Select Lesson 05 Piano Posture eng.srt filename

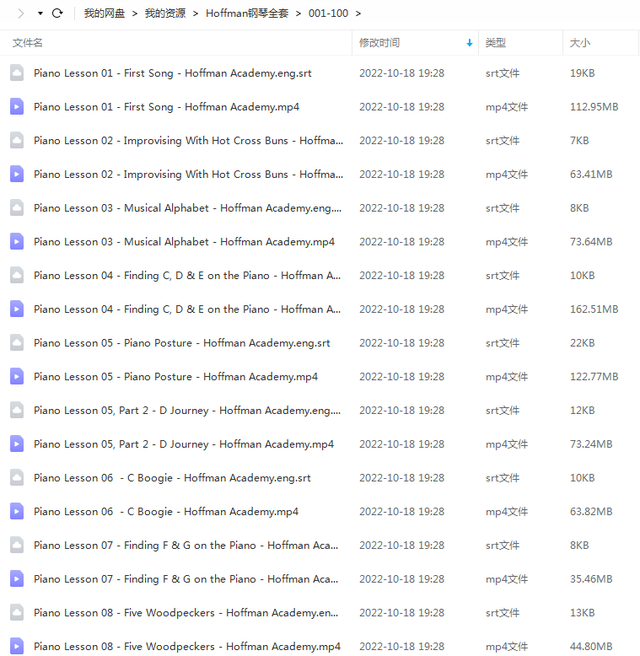coord(182,343)
